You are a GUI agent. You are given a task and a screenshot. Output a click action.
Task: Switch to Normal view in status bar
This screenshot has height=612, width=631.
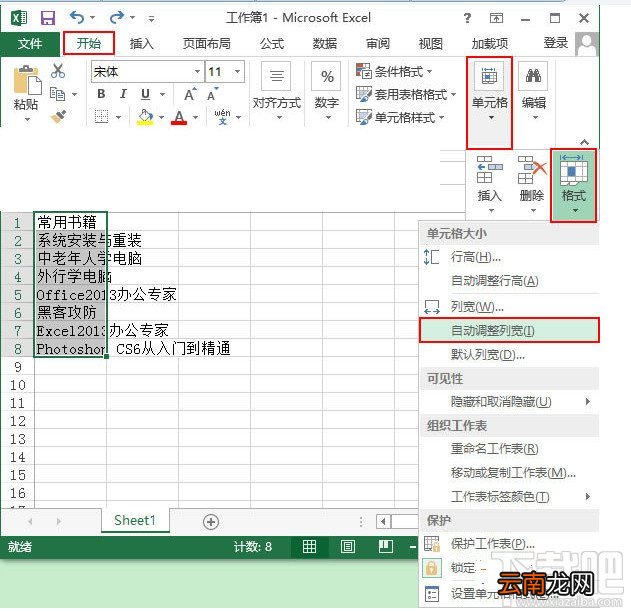click(x=309, y=546)
